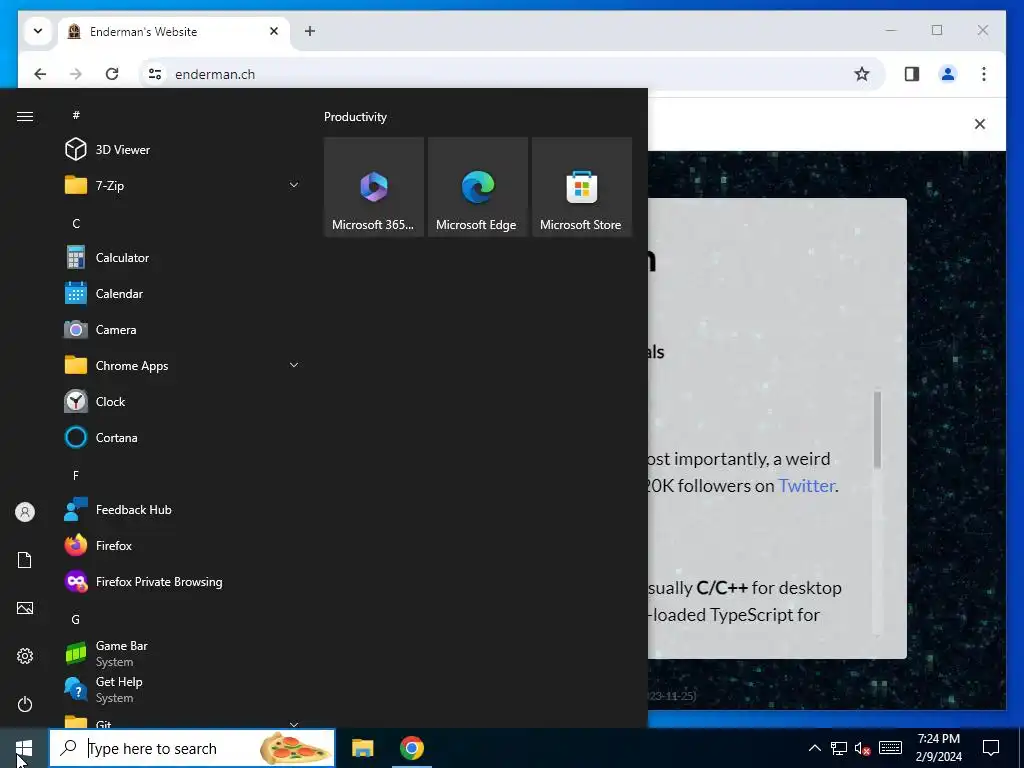
Task: Launch Firefox from the Start menu
Action: (x=183, y=545)
